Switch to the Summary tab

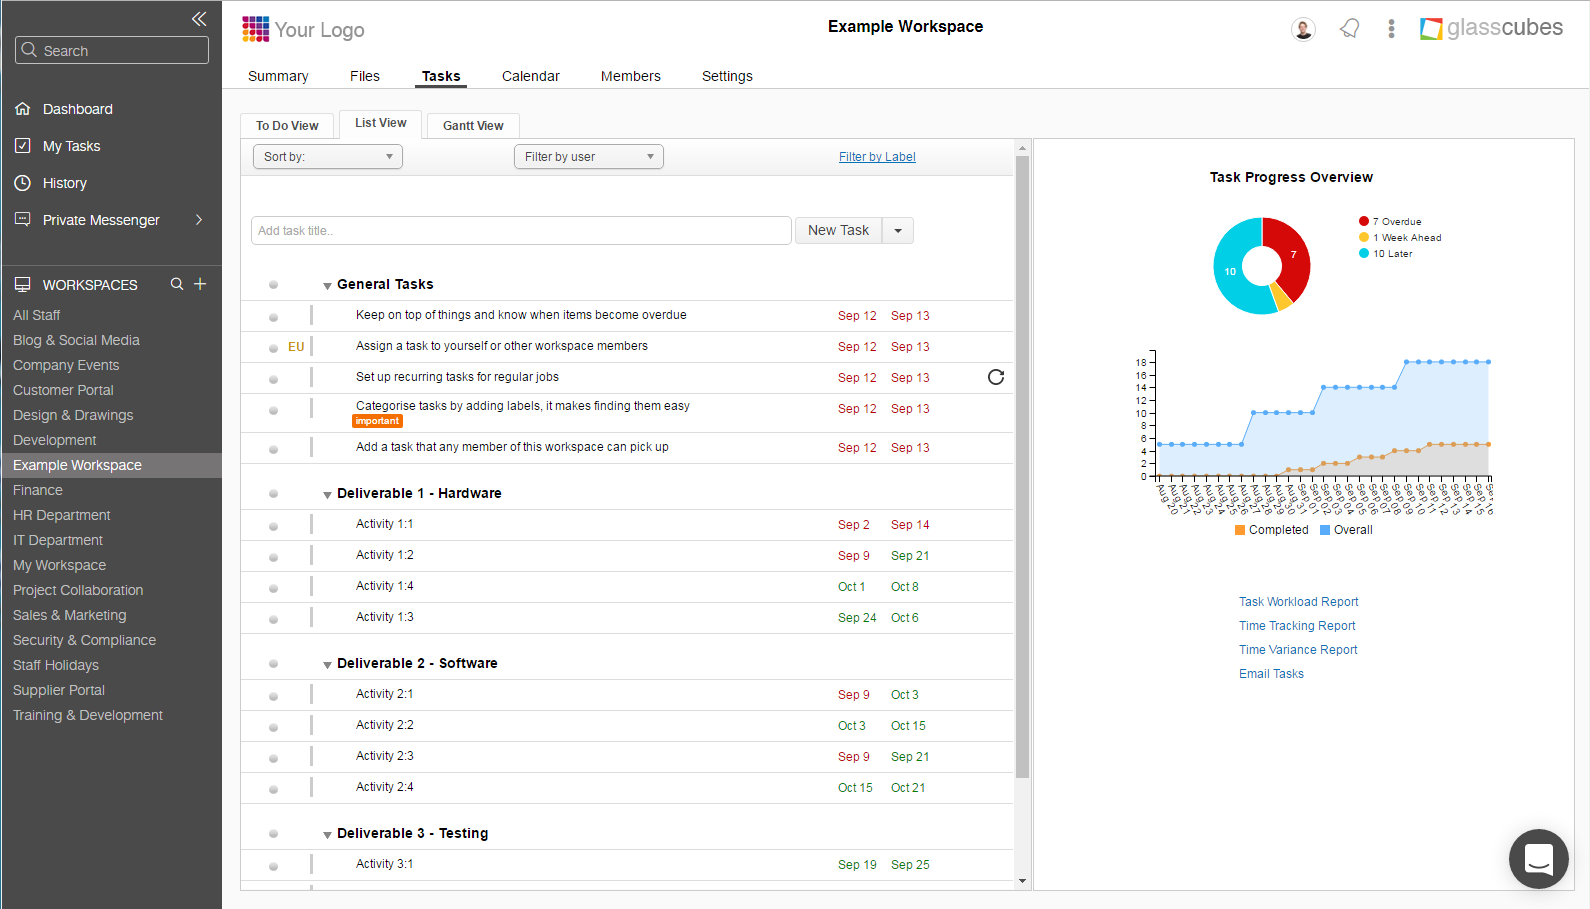[278, 76]
